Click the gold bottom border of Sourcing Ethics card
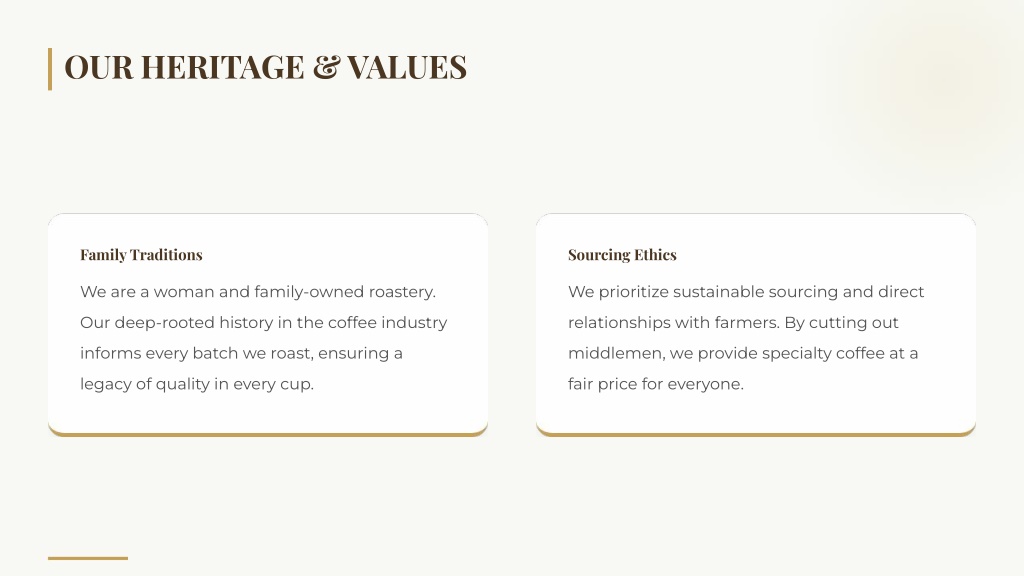The height and width of the screenshot is (576, 1024). [756, 434]
